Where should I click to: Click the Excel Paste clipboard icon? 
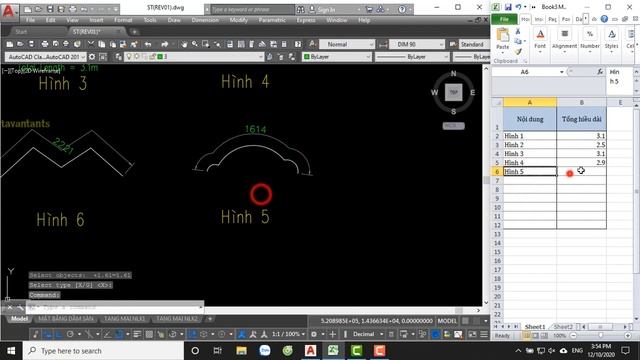click(503, 36)
